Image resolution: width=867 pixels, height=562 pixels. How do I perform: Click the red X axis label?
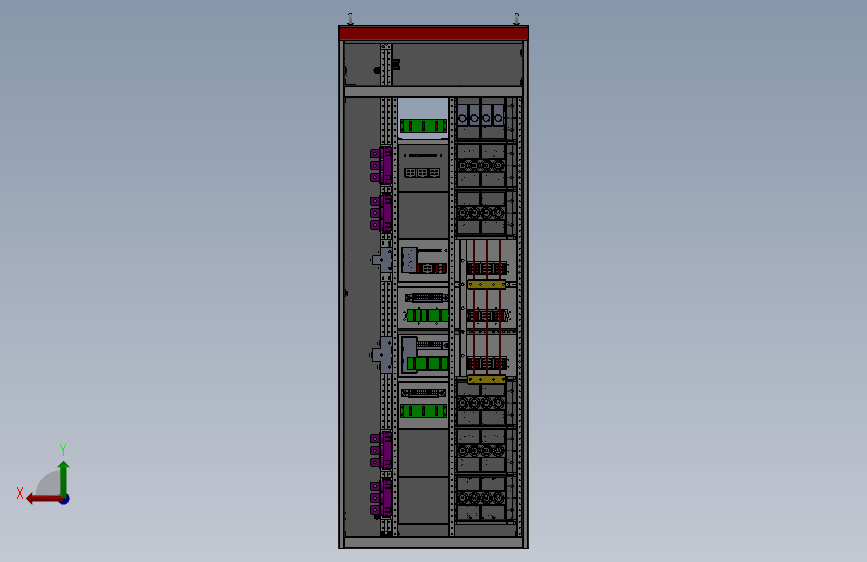(x=20, y=493)
